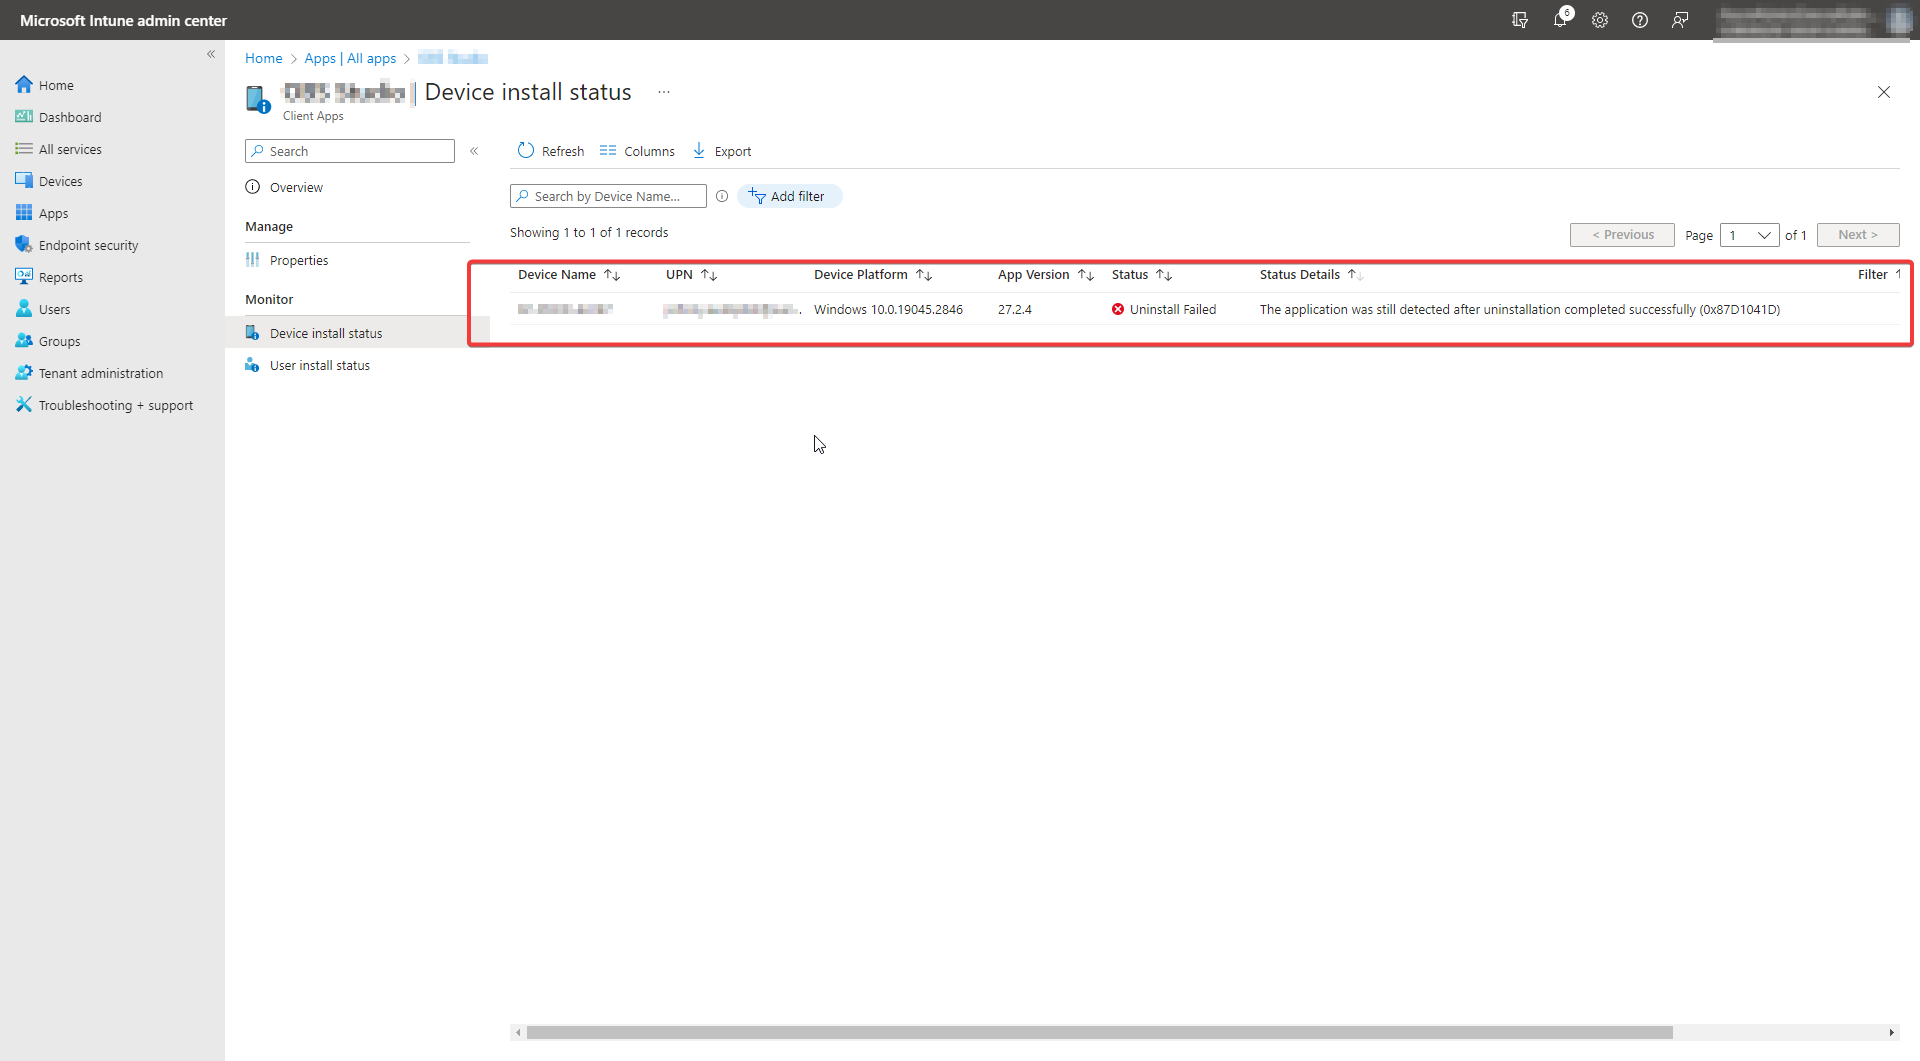Screen dimensions: 1920x1061
Task: Navigate to Apps | All apps breadcrumb
Action: click(350, 58)
